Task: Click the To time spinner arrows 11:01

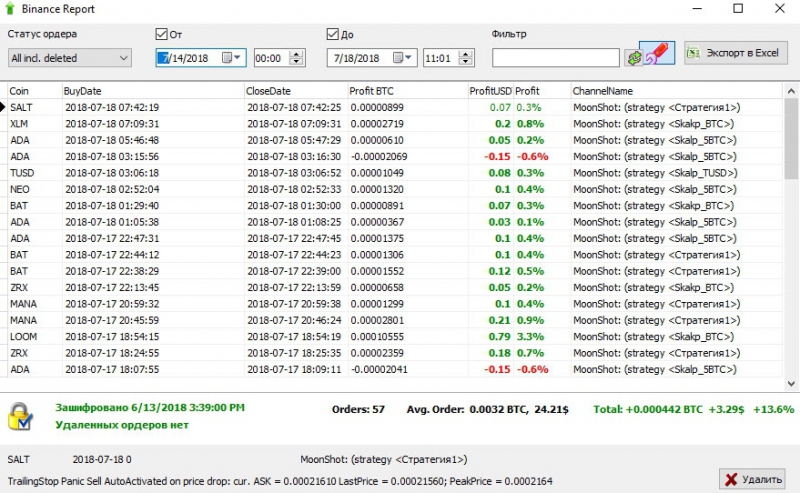Action: coord(465,58)
